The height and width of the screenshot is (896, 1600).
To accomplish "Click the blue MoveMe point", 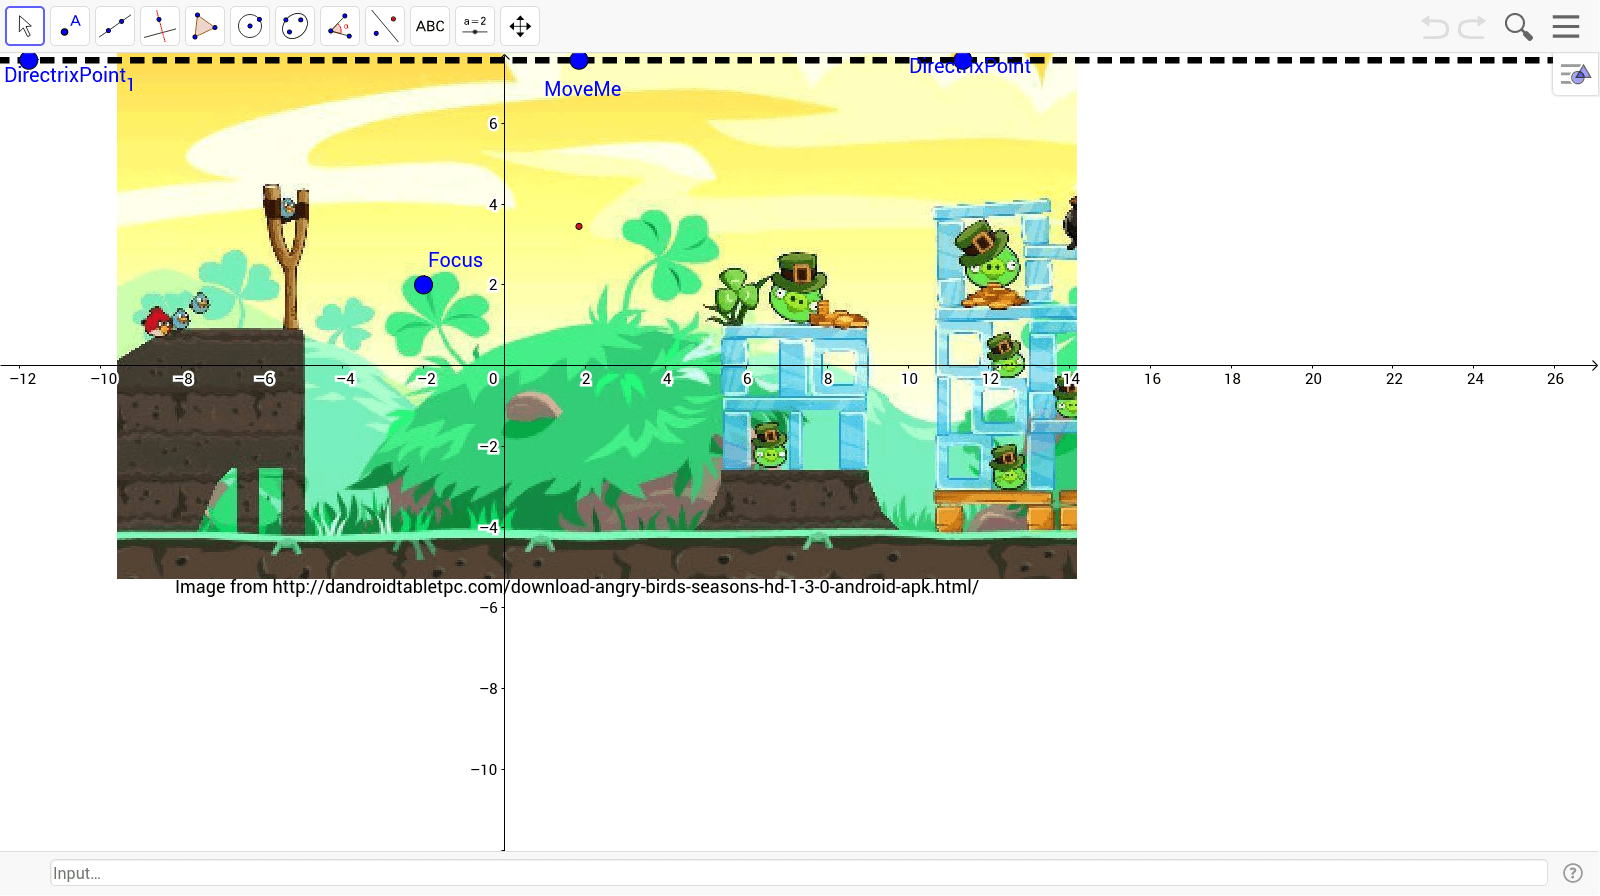I will coord(579,61).
